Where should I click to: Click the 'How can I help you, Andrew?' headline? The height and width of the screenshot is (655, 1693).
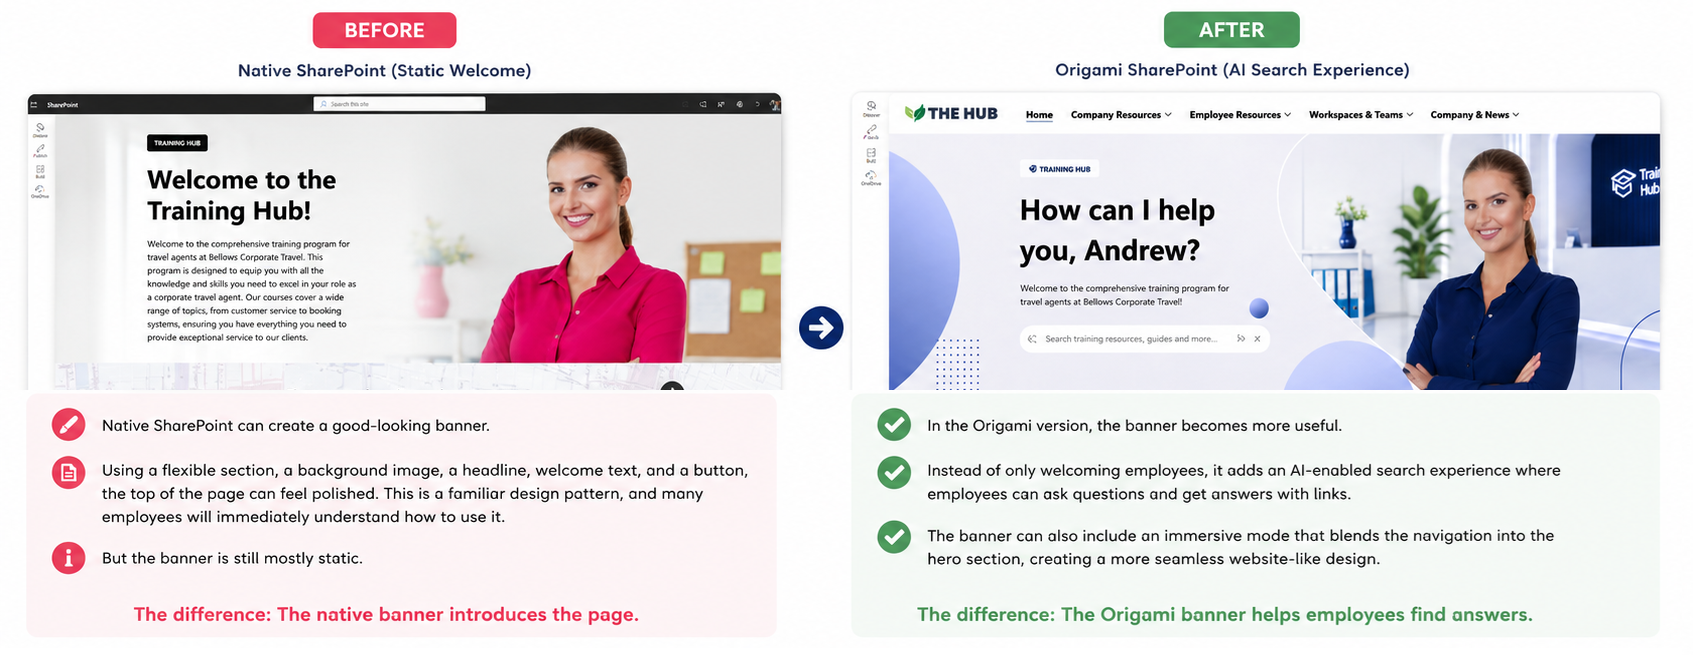(x=1117, y=230)
